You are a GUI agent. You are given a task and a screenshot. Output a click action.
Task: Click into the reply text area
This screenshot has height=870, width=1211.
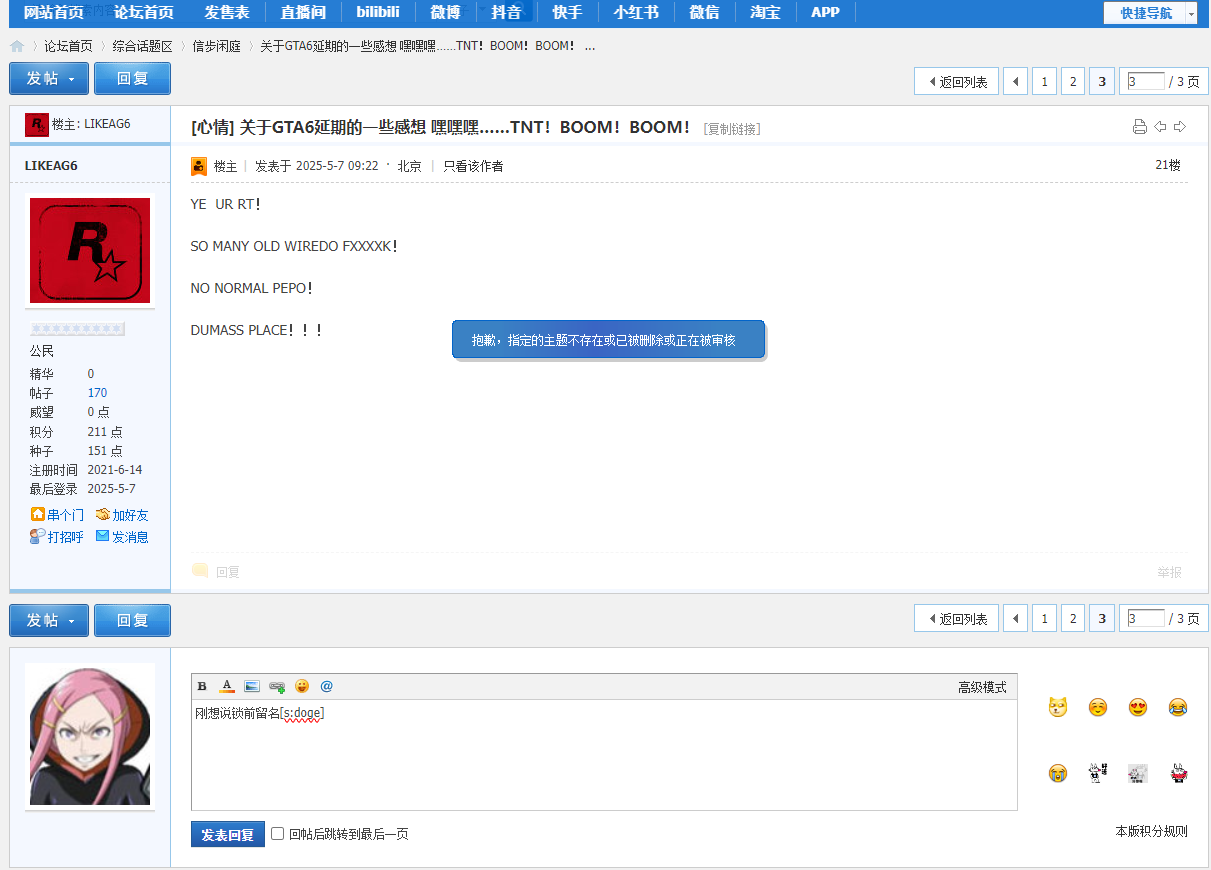click(x=604, y=754)
